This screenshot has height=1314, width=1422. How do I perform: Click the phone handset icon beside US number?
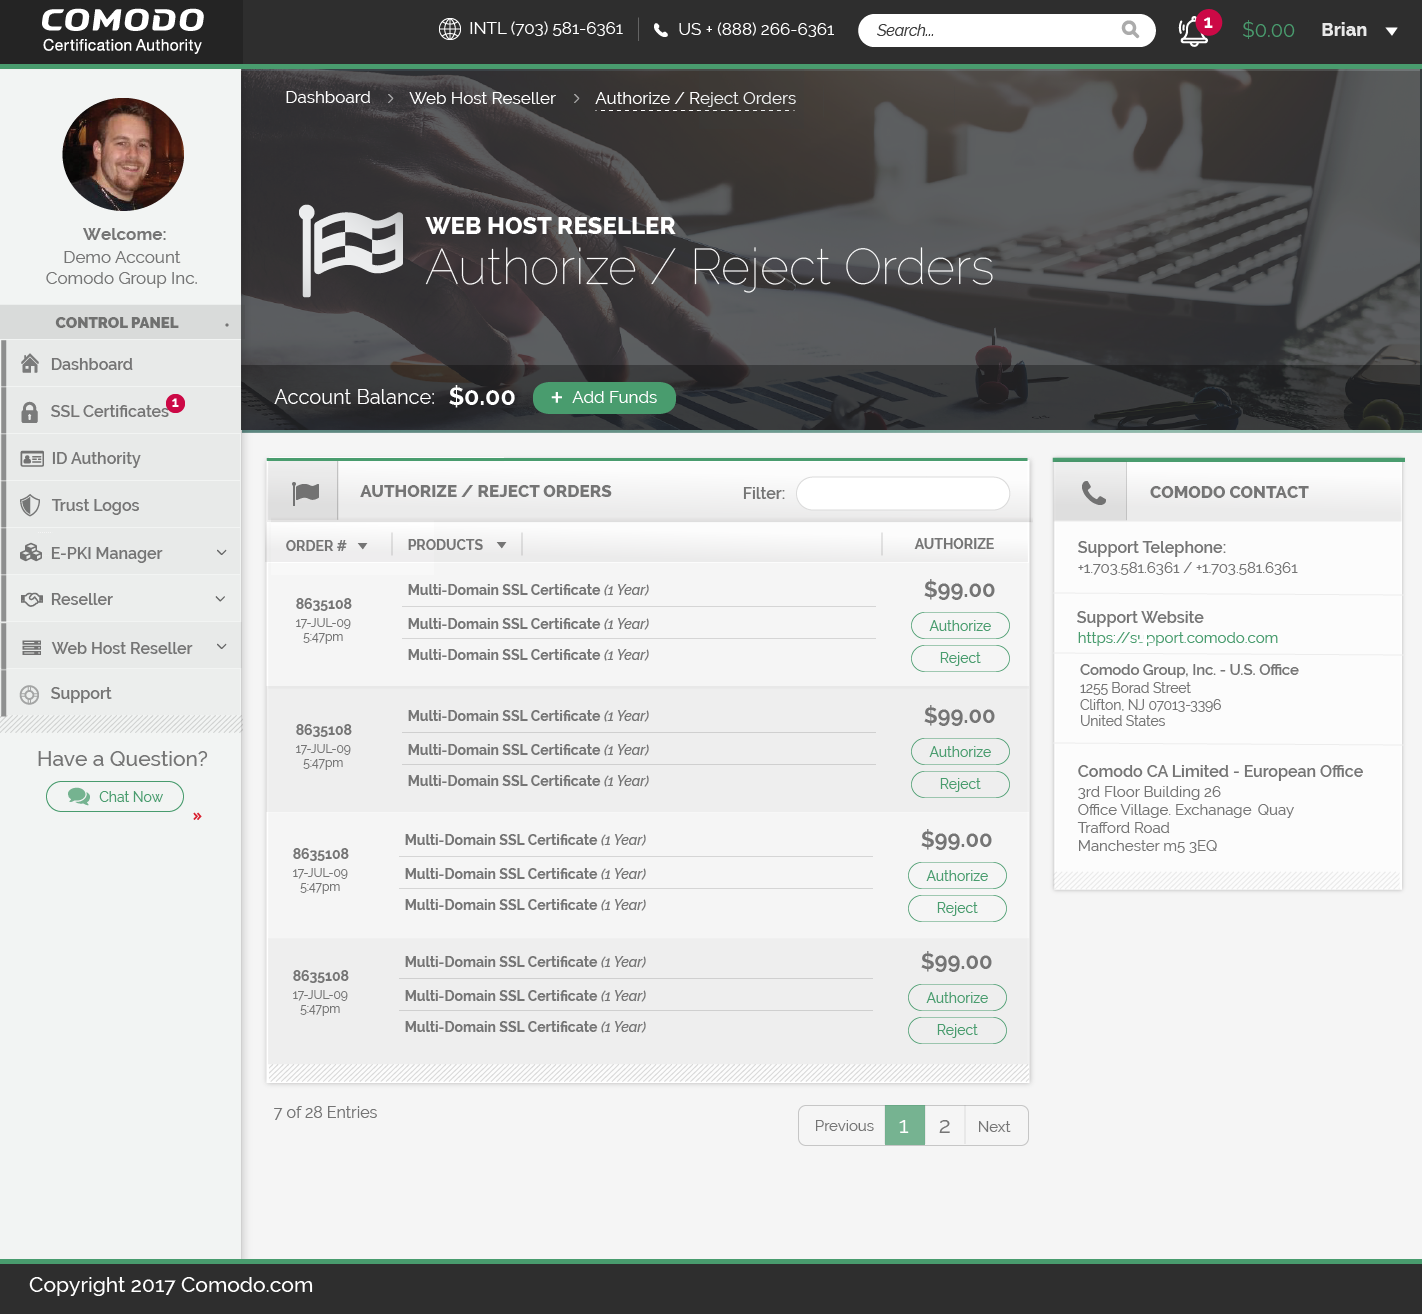(661, 30)
